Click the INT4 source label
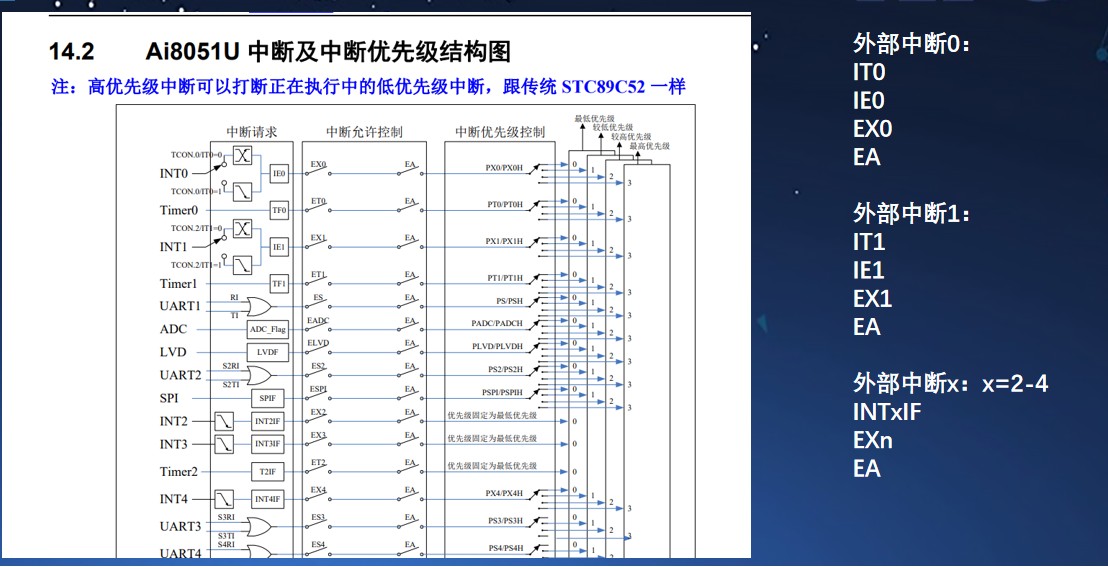The image size is (1108, 569). 174,499
